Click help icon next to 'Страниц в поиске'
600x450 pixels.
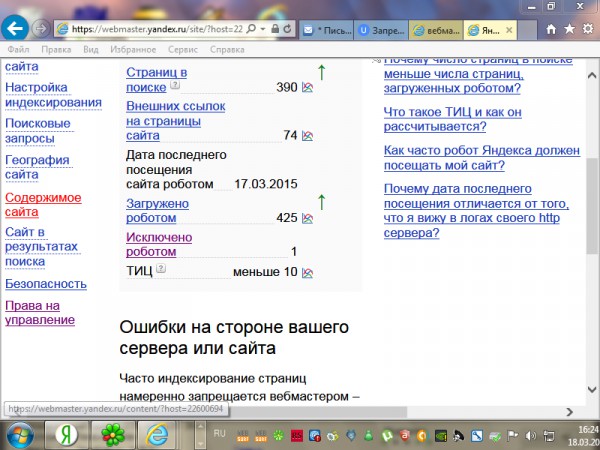[174, 85]
